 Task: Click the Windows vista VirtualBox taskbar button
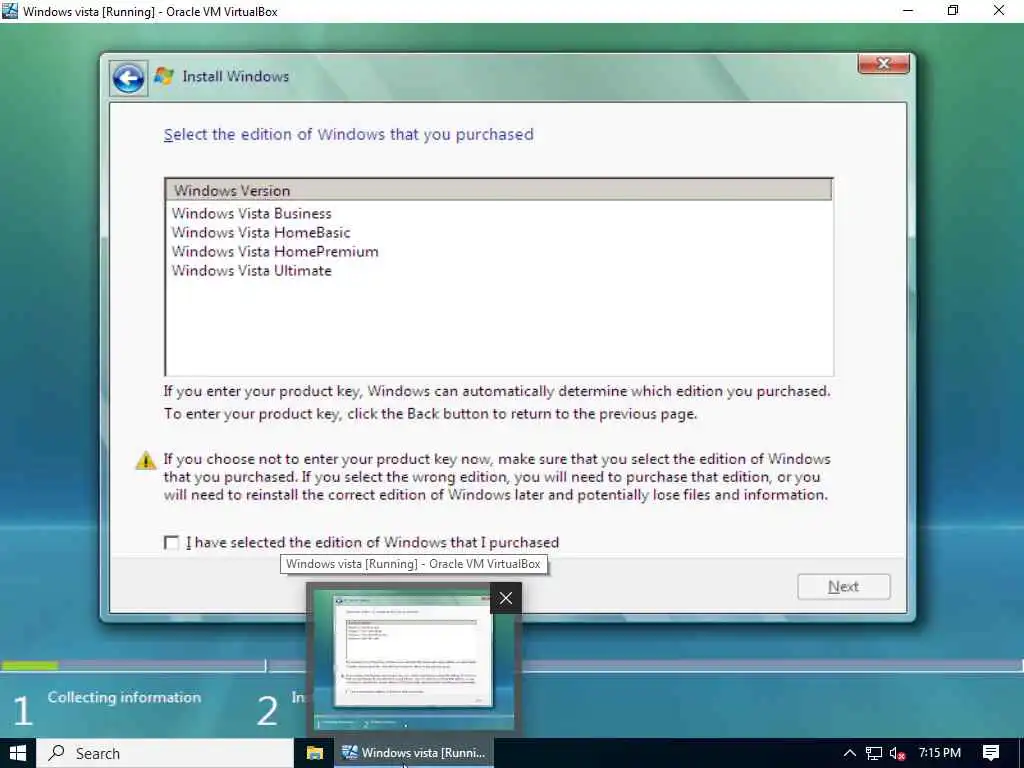coord(414,753)
